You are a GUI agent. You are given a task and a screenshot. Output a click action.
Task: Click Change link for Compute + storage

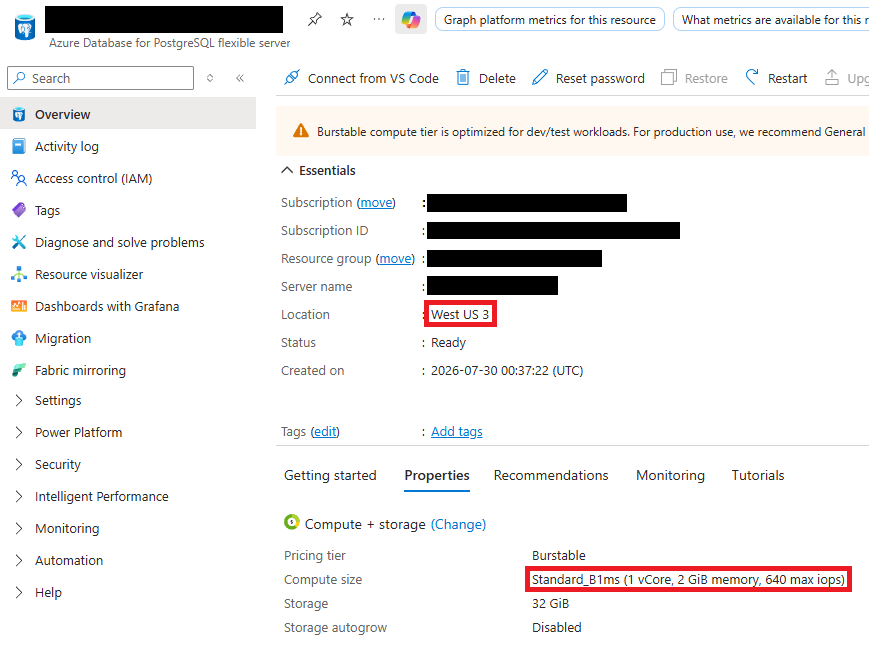click(458, 525)
